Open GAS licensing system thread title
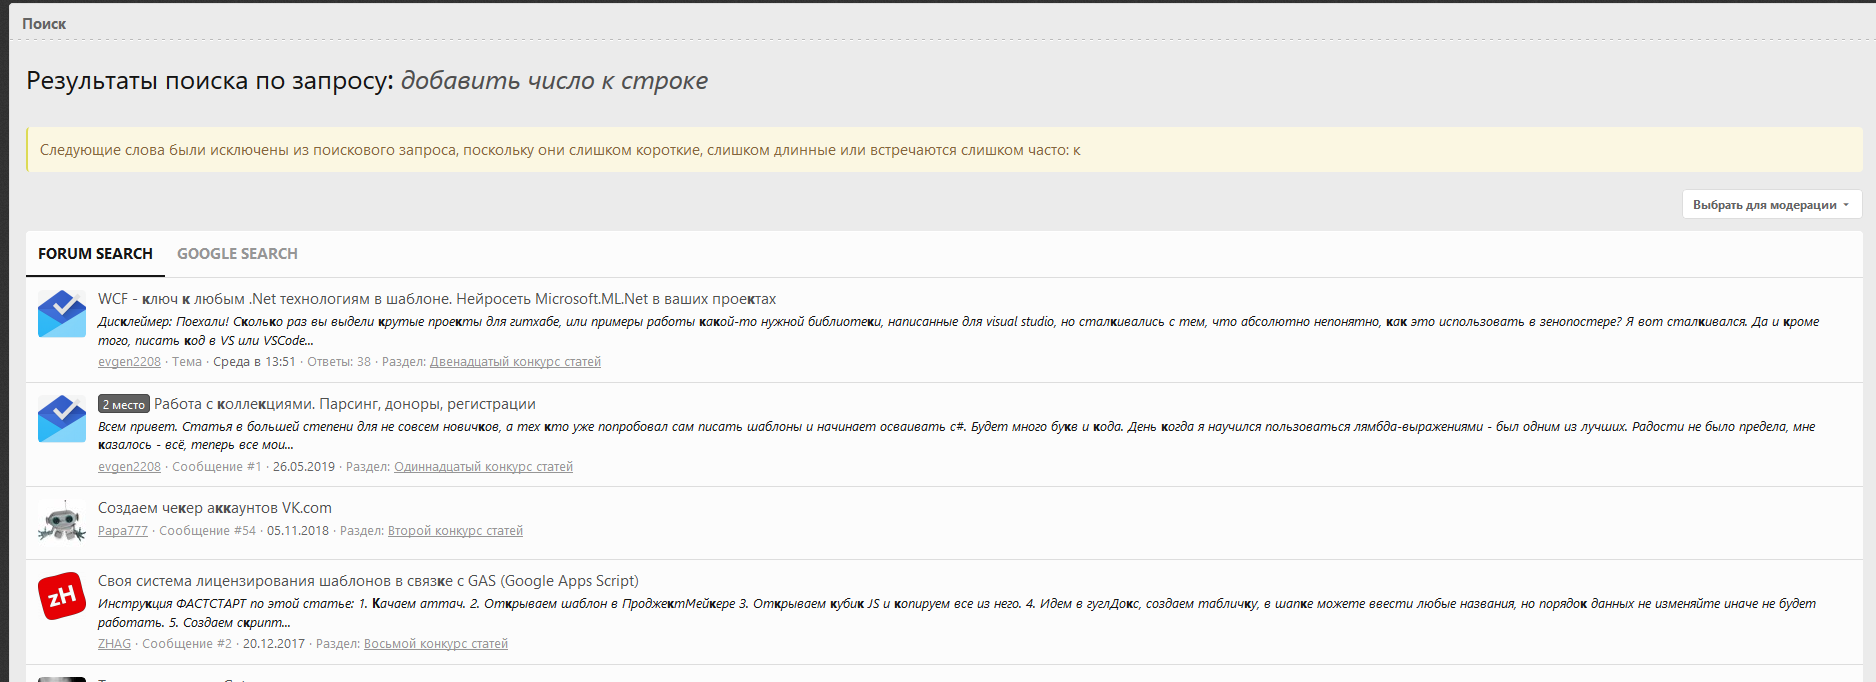The height and width of the screenshot is (682, 1876). (x=367, y=581)
